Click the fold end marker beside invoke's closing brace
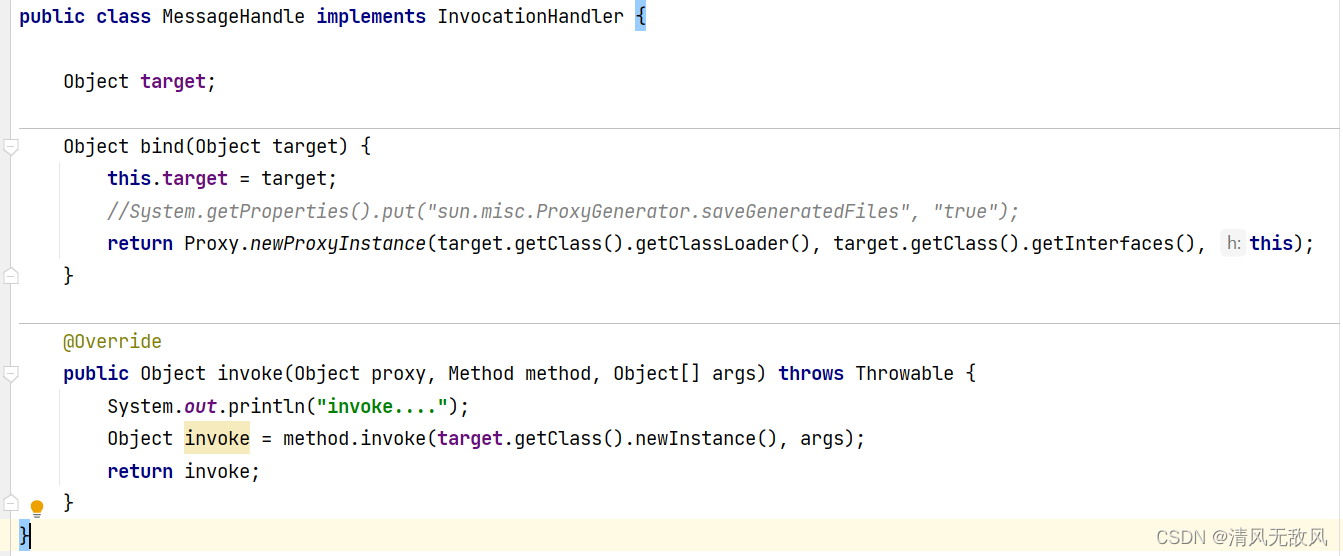Screen dimensions: 1343x556 [11, 502]
